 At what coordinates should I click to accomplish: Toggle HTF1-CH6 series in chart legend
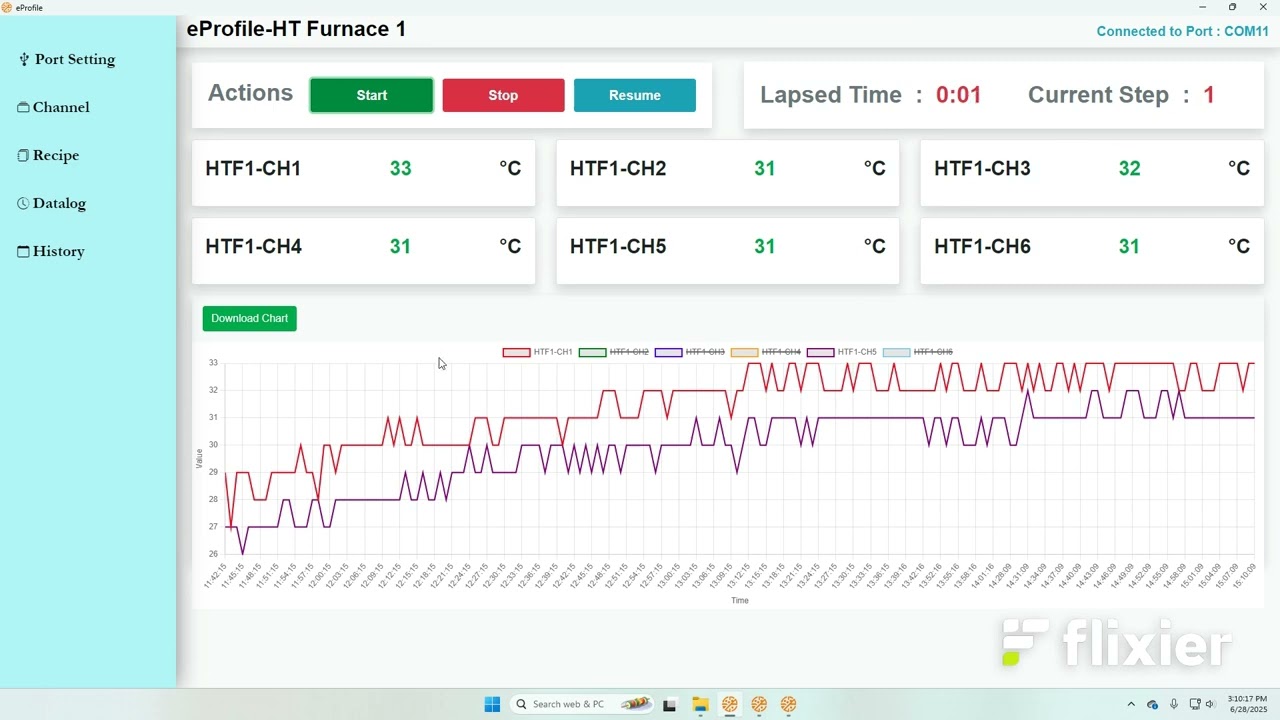(x=918, y=352)
